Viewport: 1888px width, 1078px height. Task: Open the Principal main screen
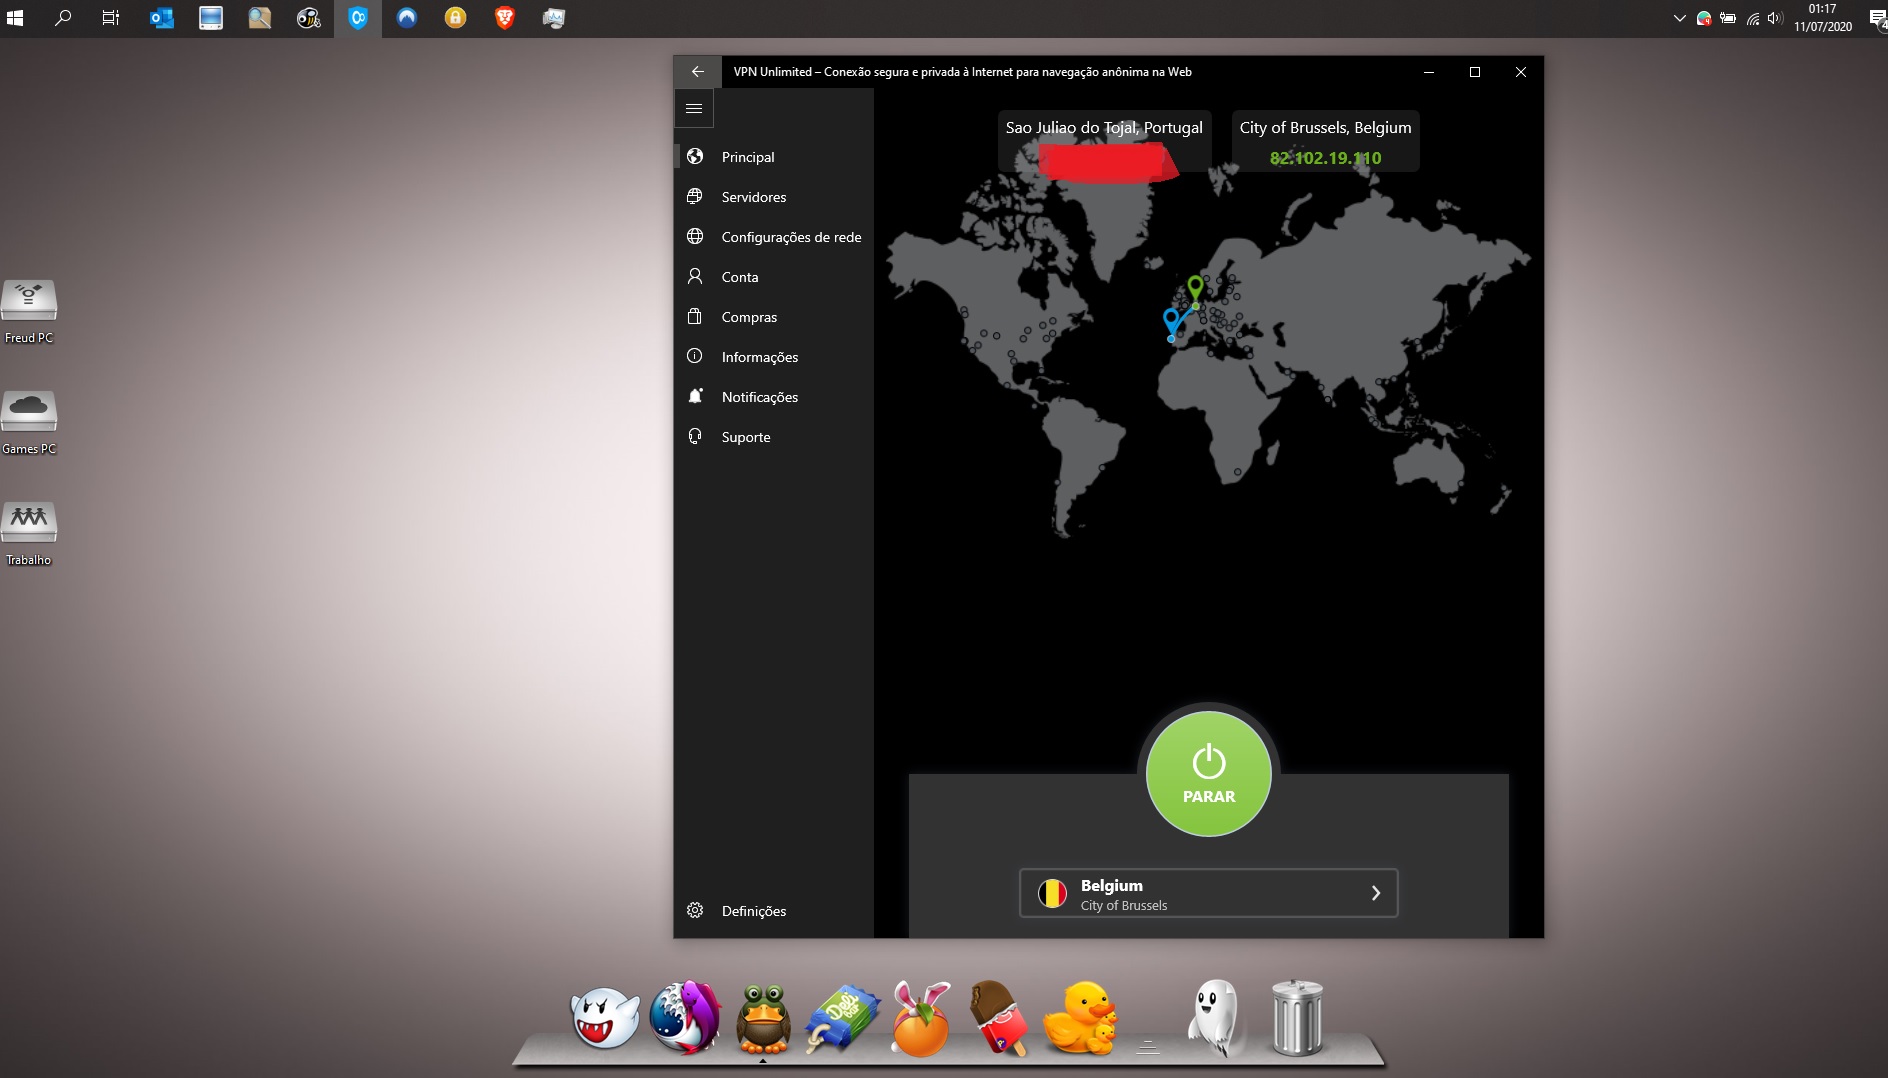click(x=774, y=157)
